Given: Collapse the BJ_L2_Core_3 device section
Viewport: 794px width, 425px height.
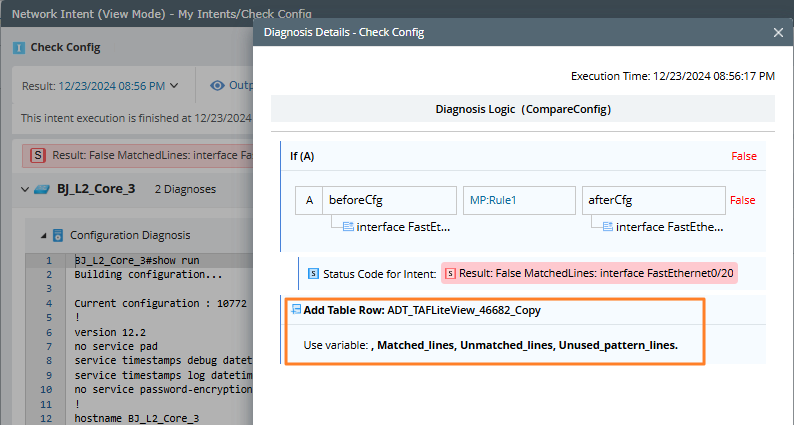Looking at the screenshot, I should click(23, 189).
